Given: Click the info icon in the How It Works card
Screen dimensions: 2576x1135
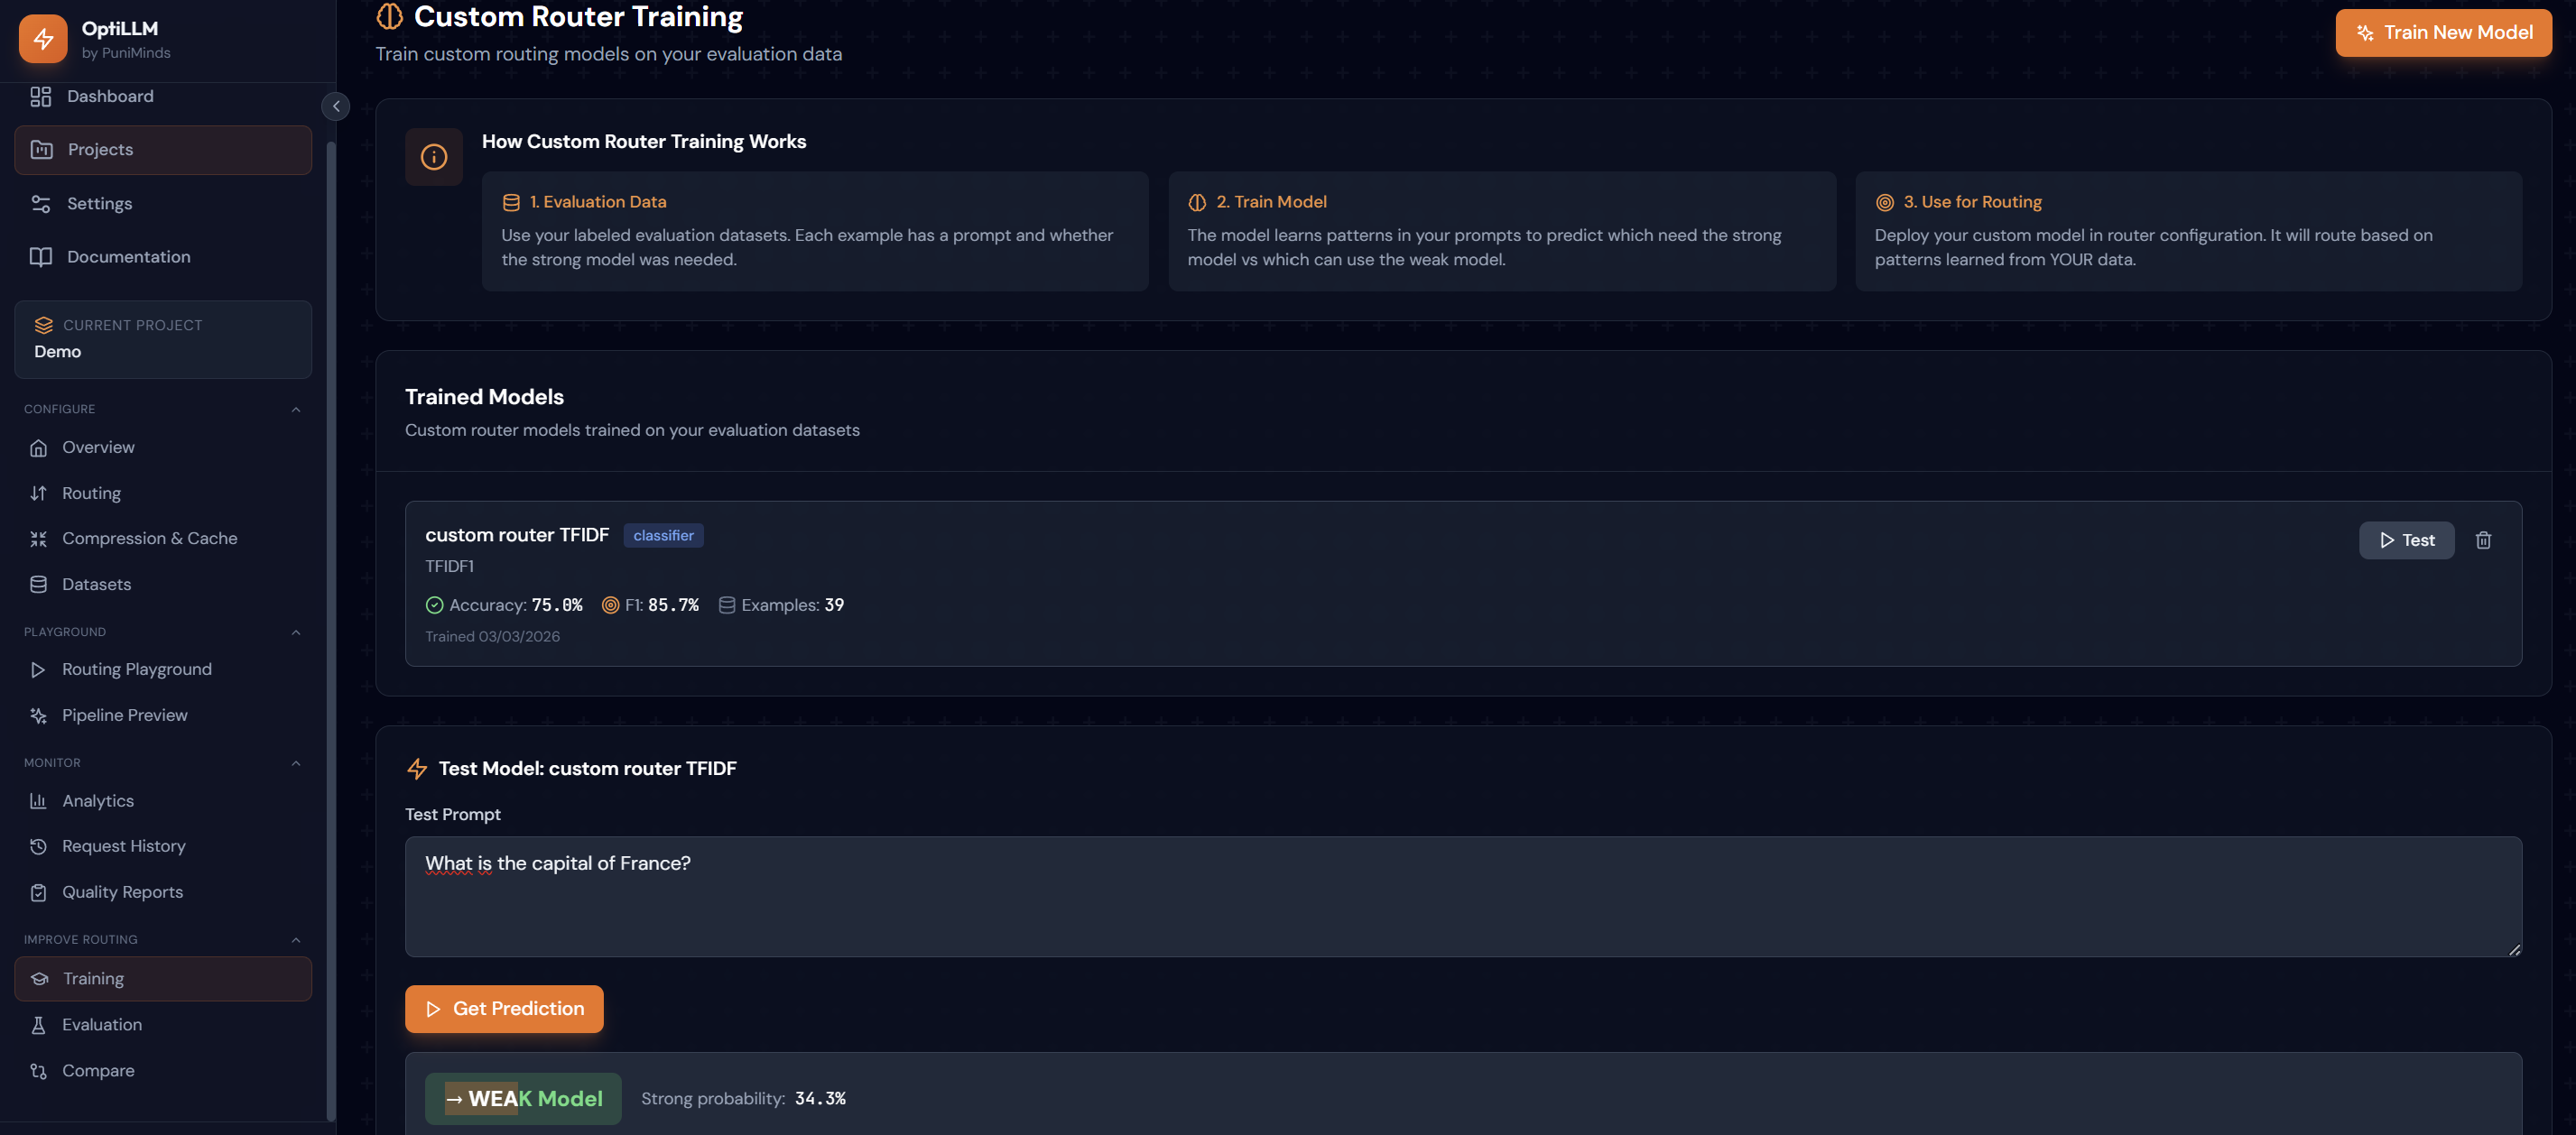Looking at the screenshot, I should point(434,157).
